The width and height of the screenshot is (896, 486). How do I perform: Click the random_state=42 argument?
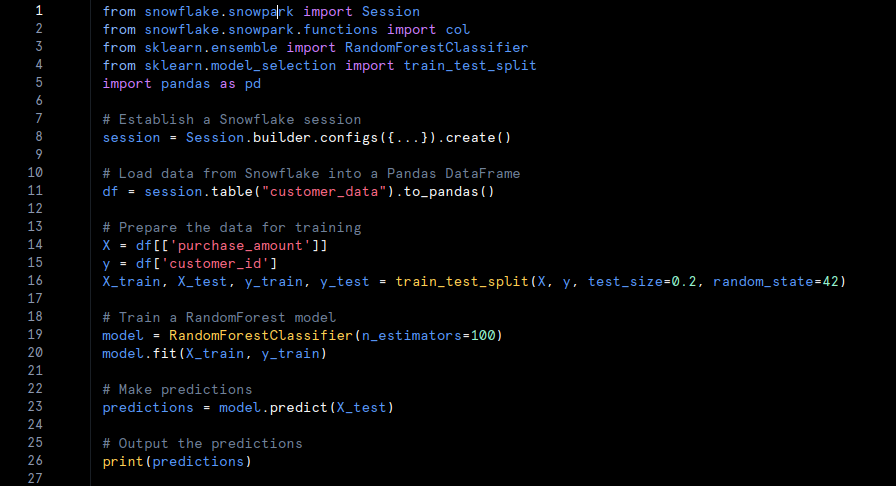(778, 281)
